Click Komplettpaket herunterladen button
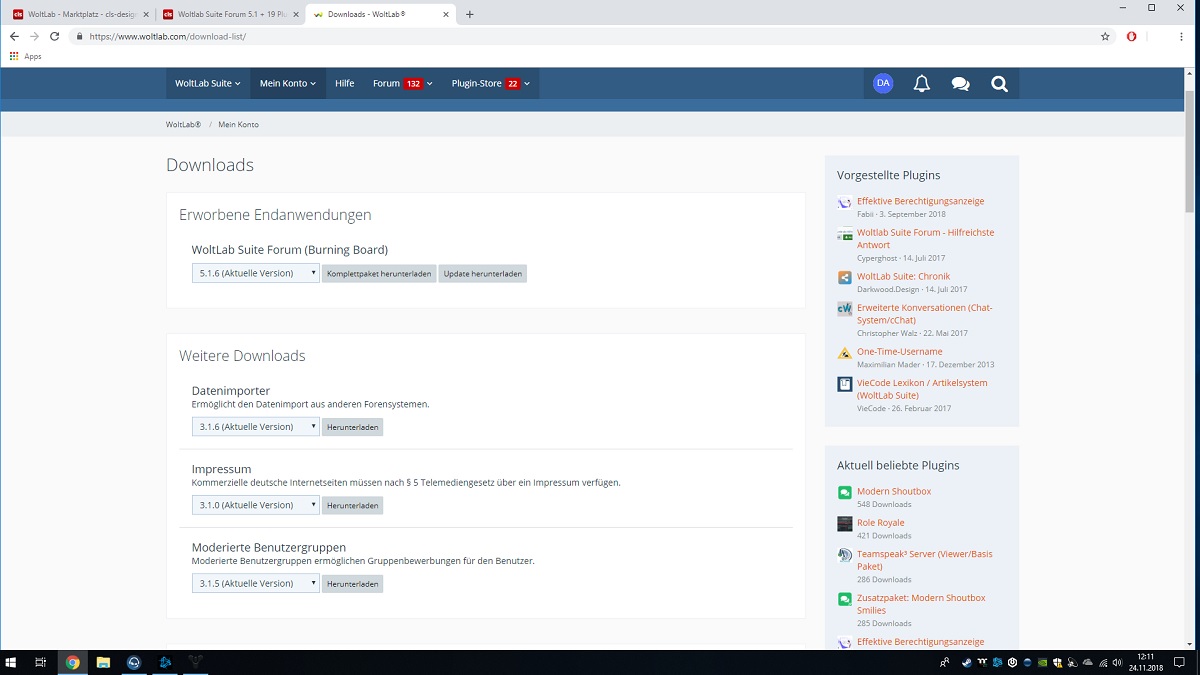Screen dimensions: 1200x675 click(379, 273)
